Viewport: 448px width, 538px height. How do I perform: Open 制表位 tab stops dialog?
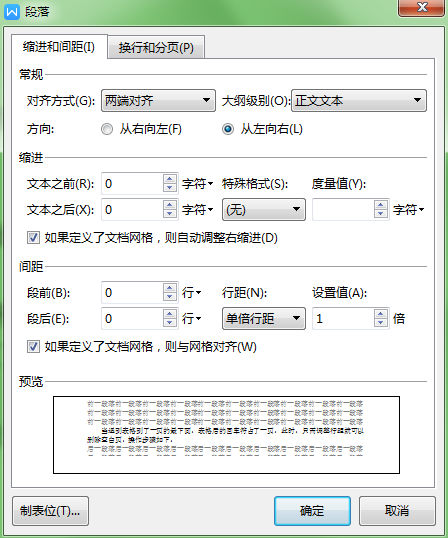[x=50, y=511]
